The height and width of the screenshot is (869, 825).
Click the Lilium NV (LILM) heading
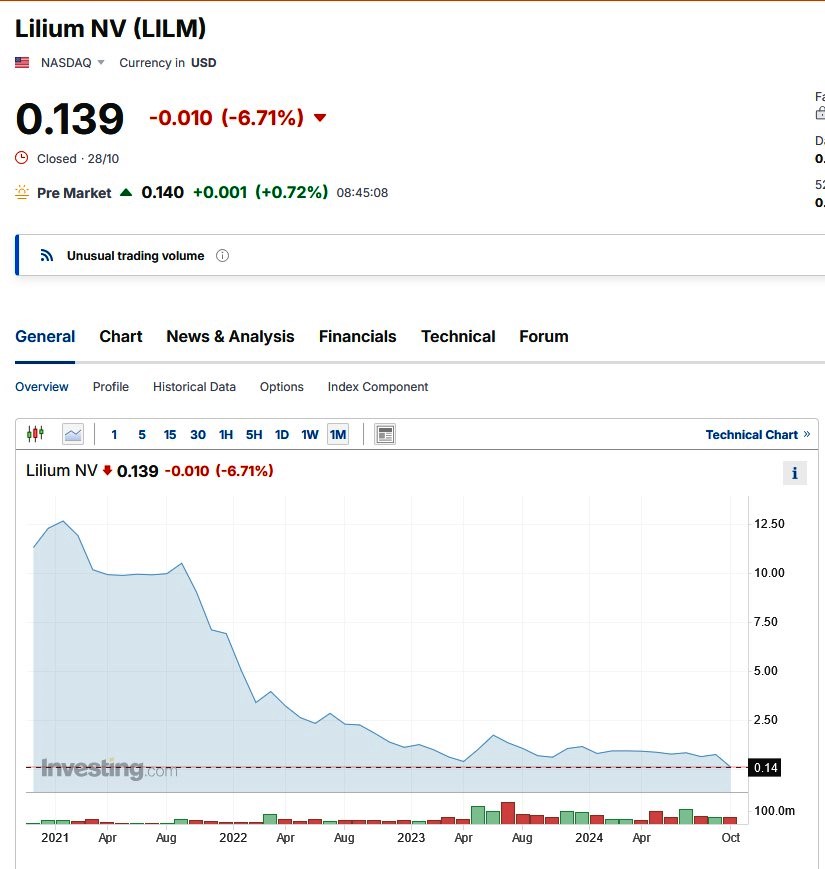(x=110, y=29)
